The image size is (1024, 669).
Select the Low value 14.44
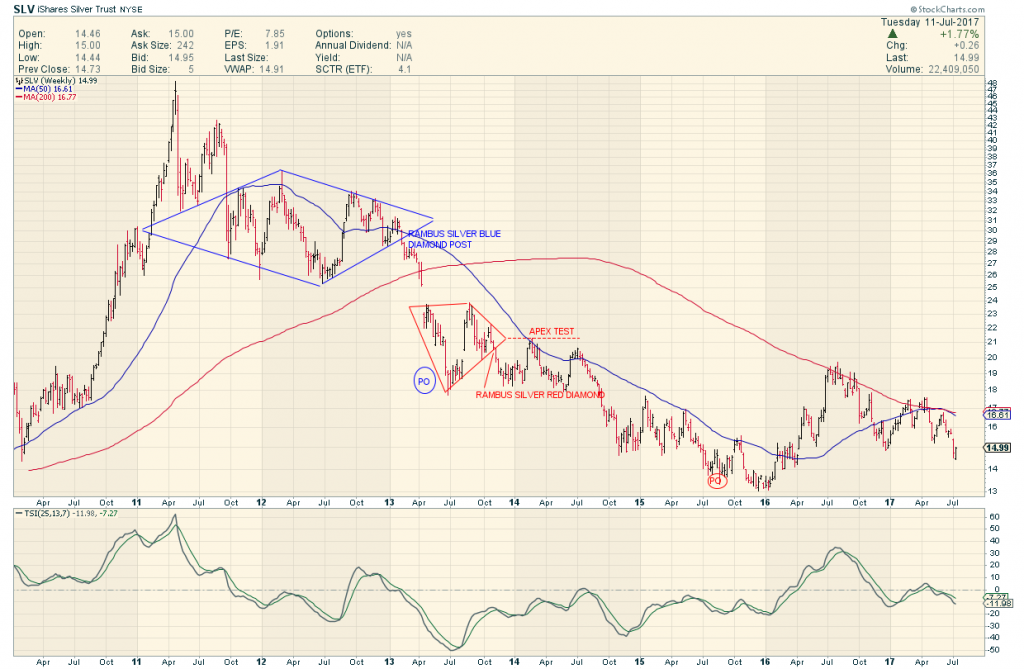tap(88, 57)
